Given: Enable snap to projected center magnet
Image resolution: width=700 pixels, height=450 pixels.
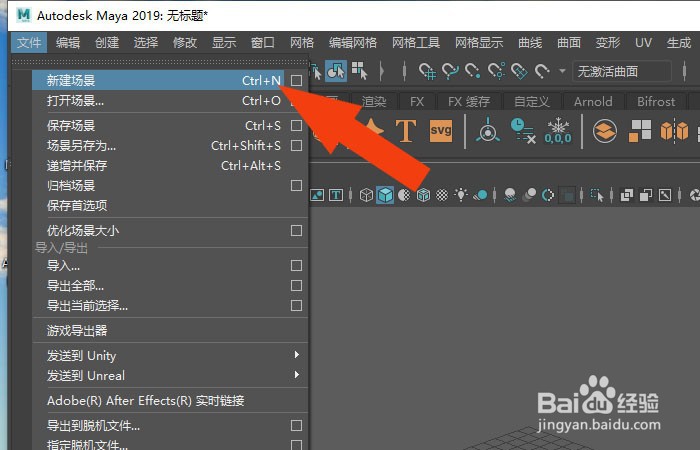Looking at the screenshot, I should click(x=496, y=71).
